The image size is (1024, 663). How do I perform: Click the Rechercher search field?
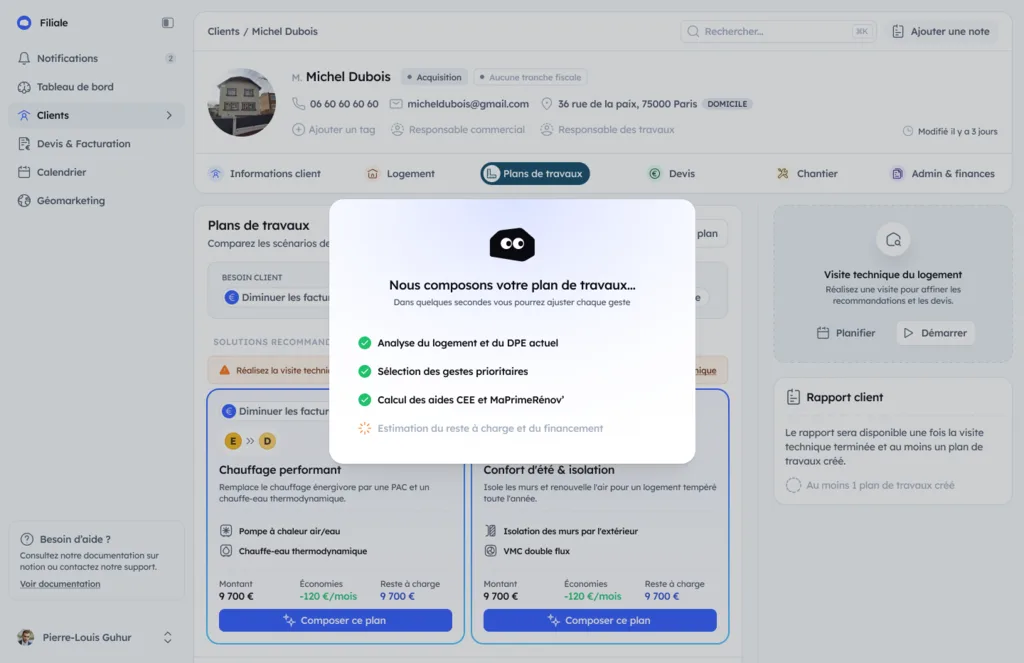tap(778, 31)
